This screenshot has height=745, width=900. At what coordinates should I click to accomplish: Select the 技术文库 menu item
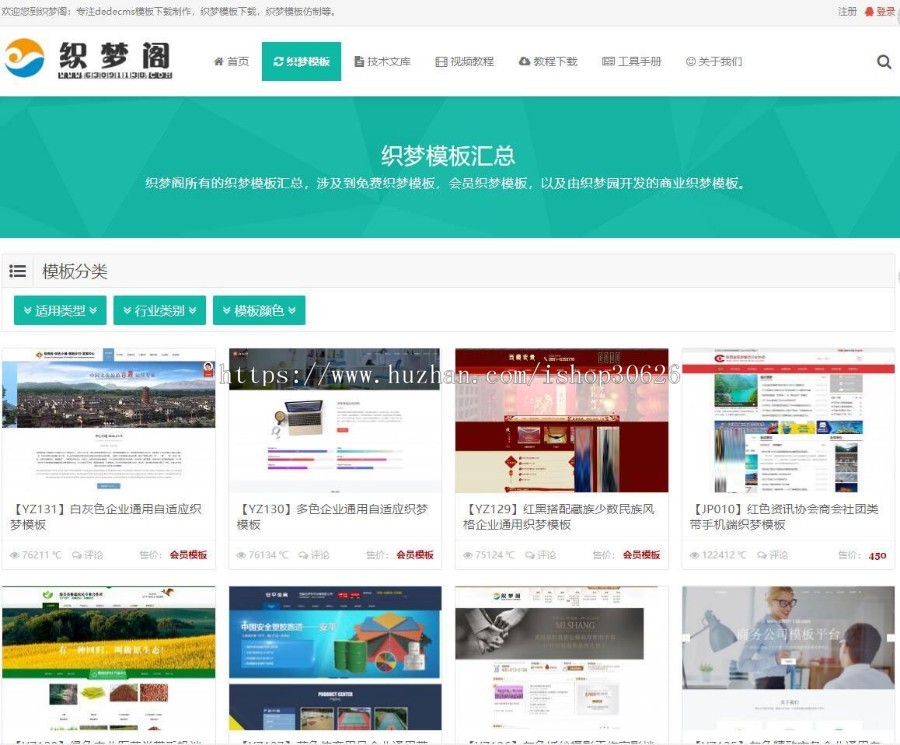[383, 61]
